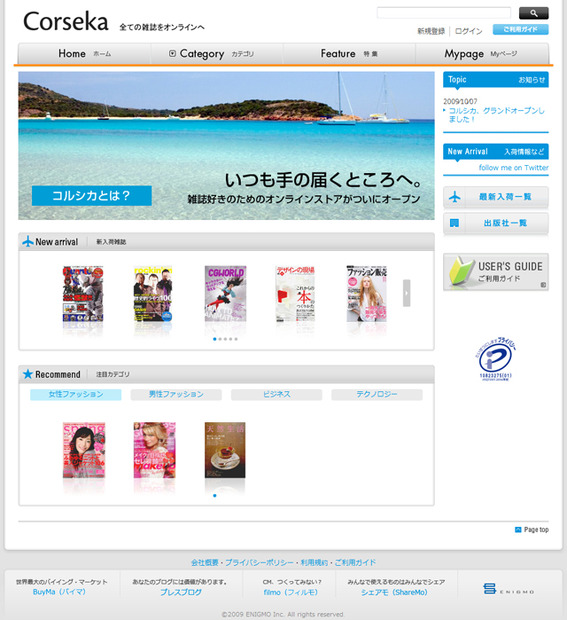The image size is (567, 620).
Task: Open the Mypage menu tab
Action: tap(482, 53)
